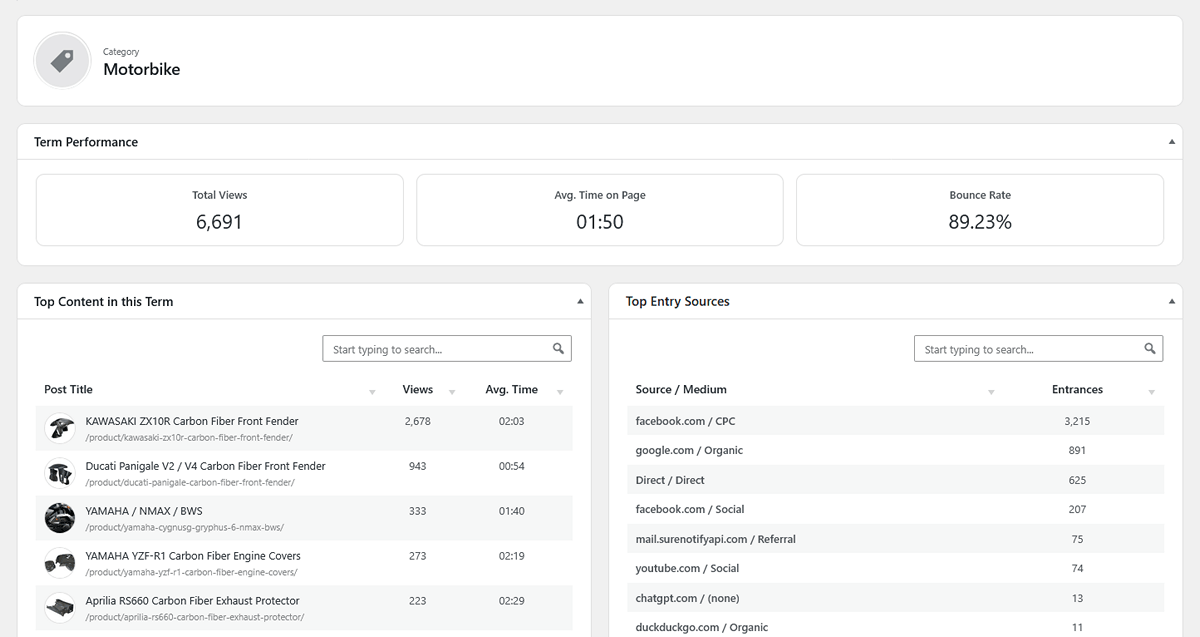Select the 625 entrances value

(1077, 480)
